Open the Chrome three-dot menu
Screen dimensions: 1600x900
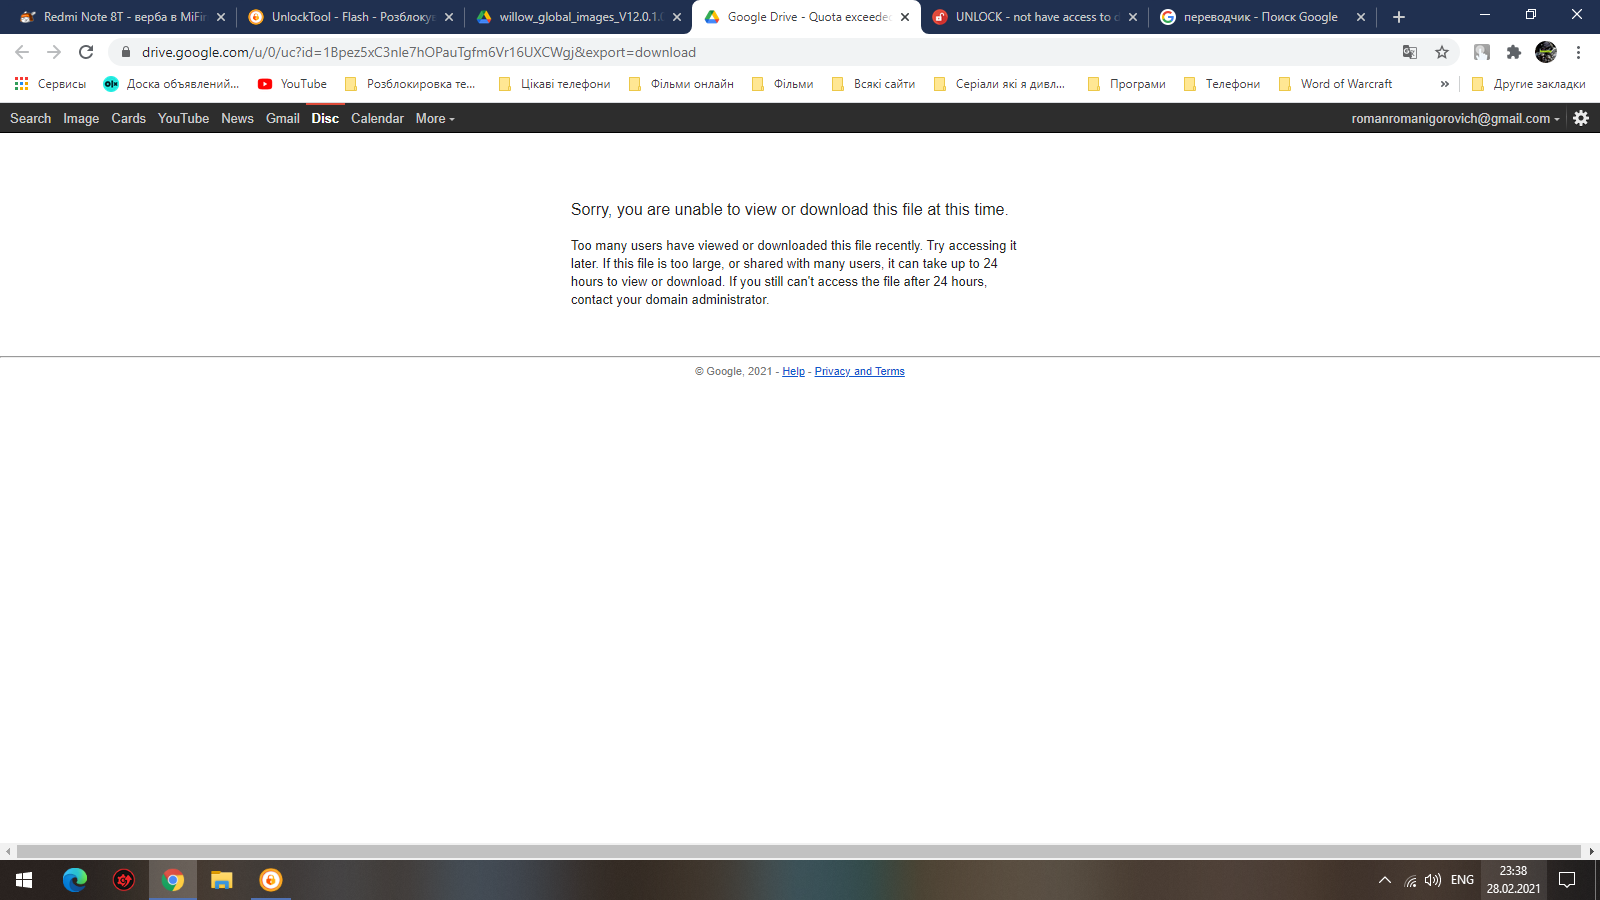[1578, 52]
